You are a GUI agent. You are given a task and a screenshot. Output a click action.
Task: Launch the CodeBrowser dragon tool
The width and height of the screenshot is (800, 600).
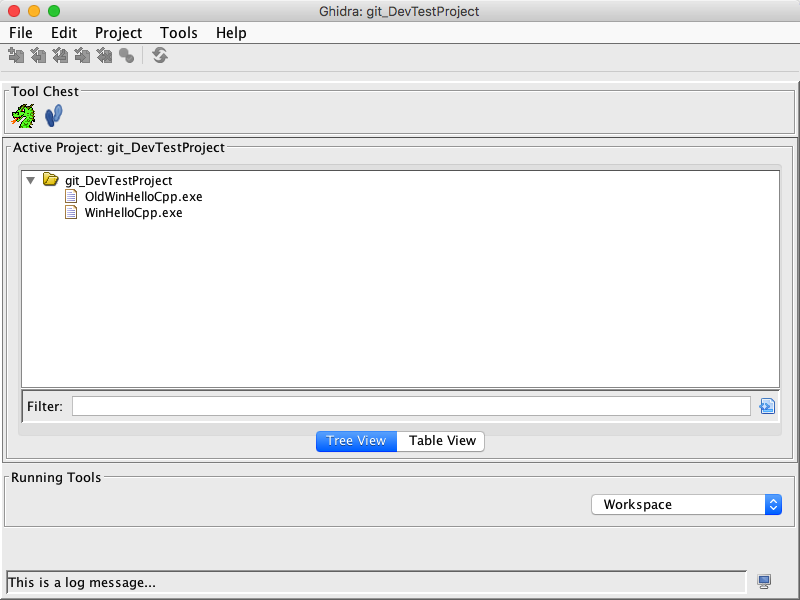coord(23,116)
